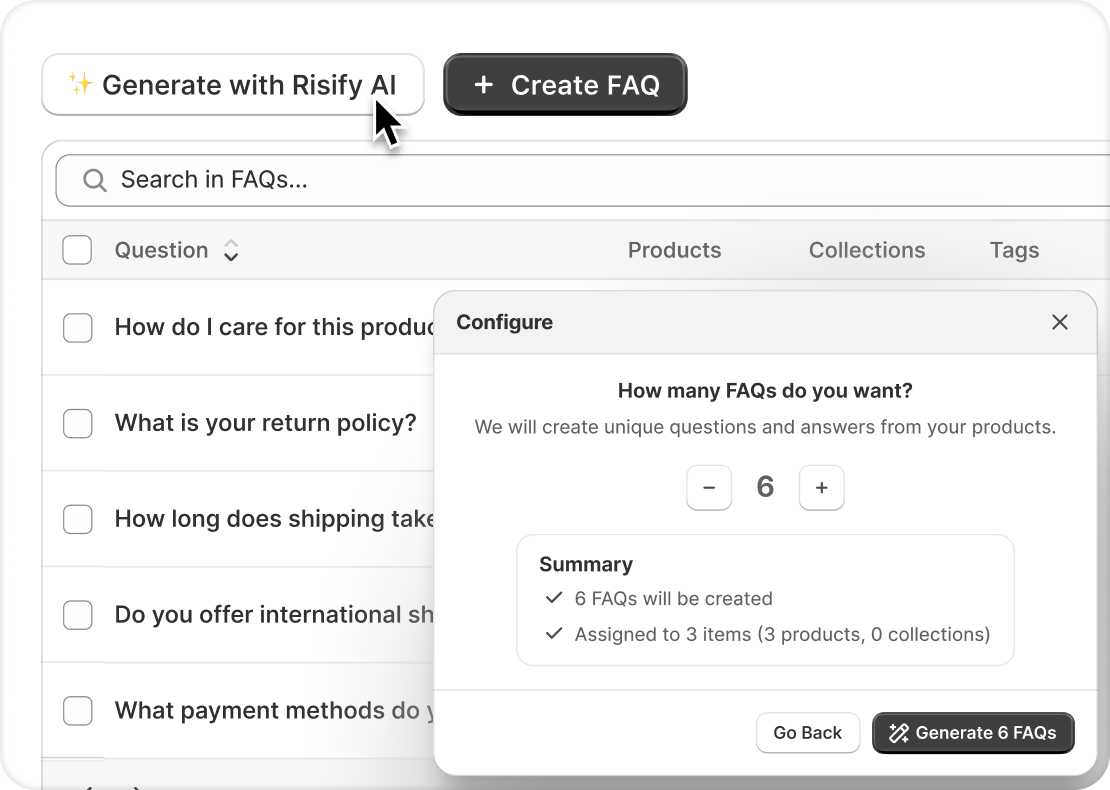Click the magic wand icon on the Generate button
This screenshot has width=1110, height=790.
pos(898,733)
